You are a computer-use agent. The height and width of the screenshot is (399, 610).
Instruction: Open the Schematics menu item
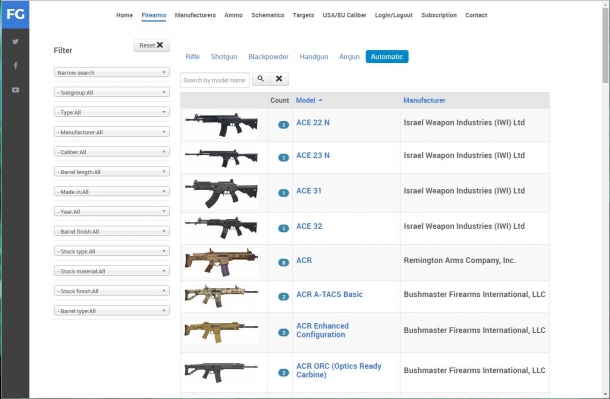coord(268,15)
